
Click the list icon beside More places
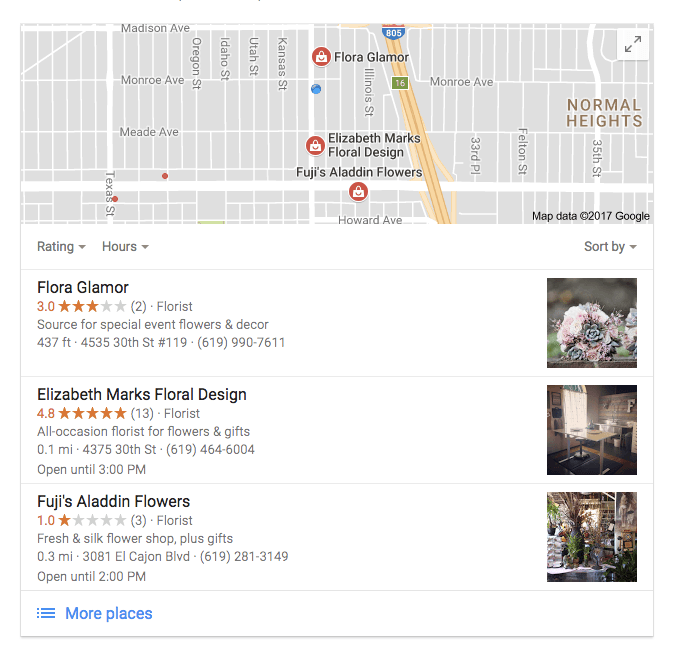46,613
